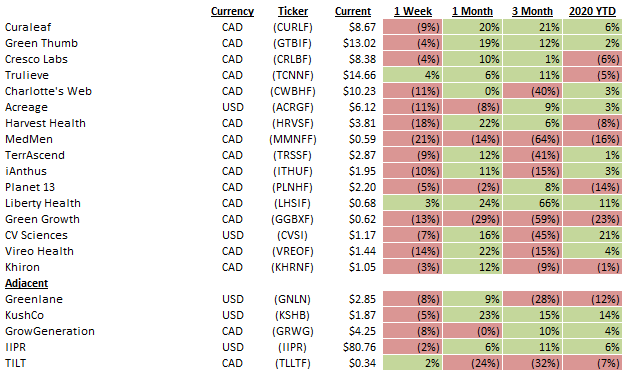Click the Currency column header
The height and width of the screenshot is (376, 625).
coord(232,11)
